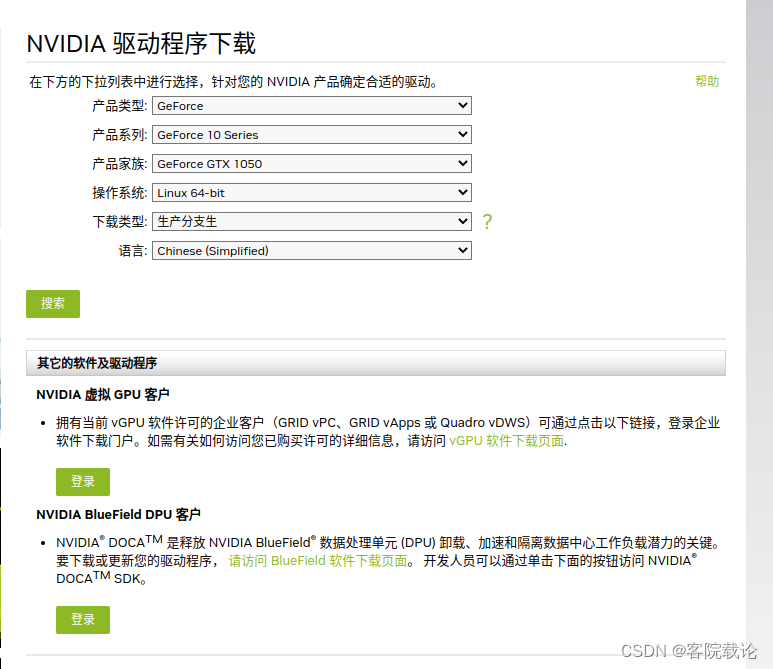This screenshot has height=669, width=773.
Task: Open the 帮助 link
Action: [707, 81]
